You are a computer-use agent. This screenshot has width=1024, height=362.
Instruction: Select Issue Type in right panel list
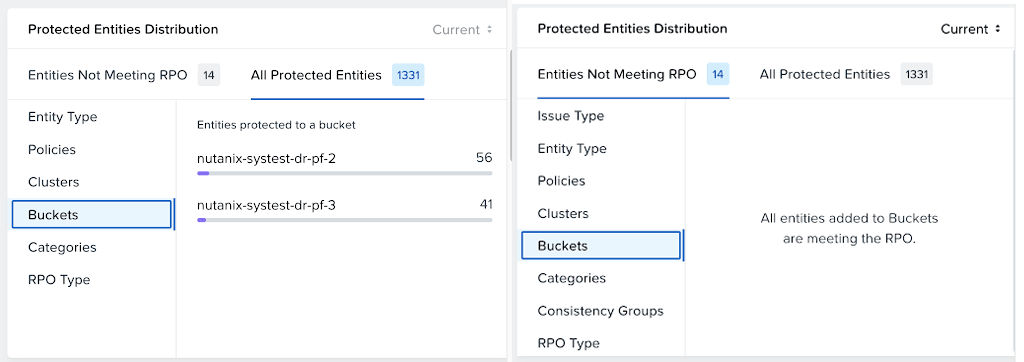coord(571,116)
